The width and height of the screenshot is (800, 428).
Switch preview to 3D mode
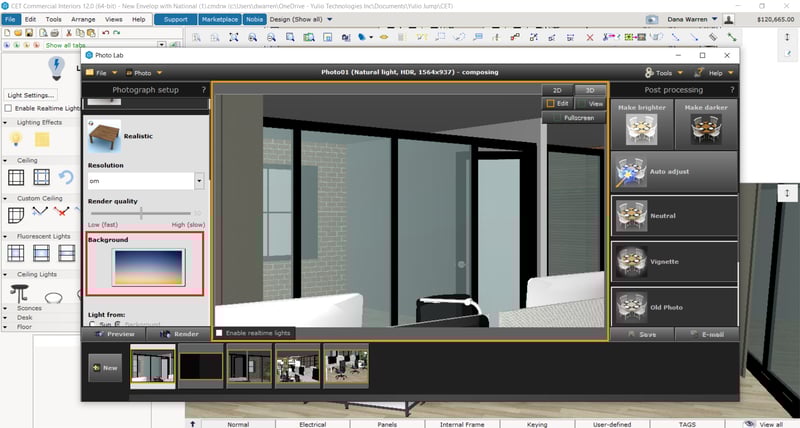click(590, 90)
